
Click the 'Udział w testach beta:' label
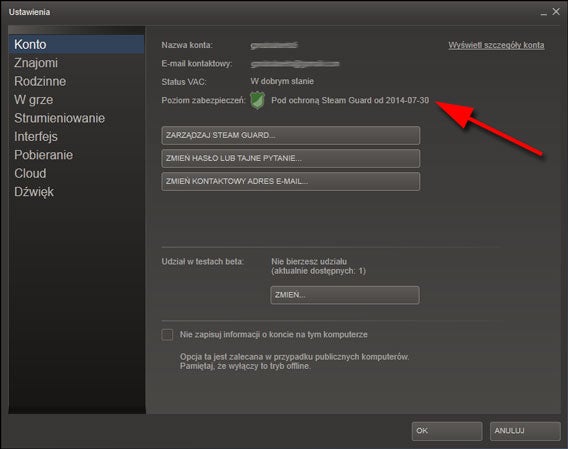(203, 261)
